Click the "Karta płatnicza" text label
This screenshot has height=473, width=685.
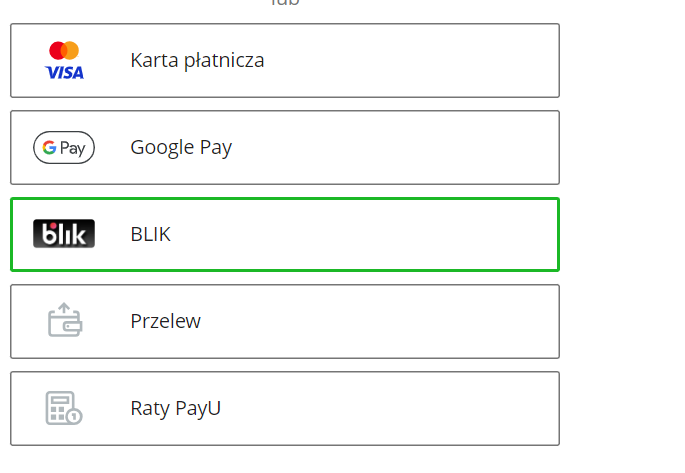[197, 60]
